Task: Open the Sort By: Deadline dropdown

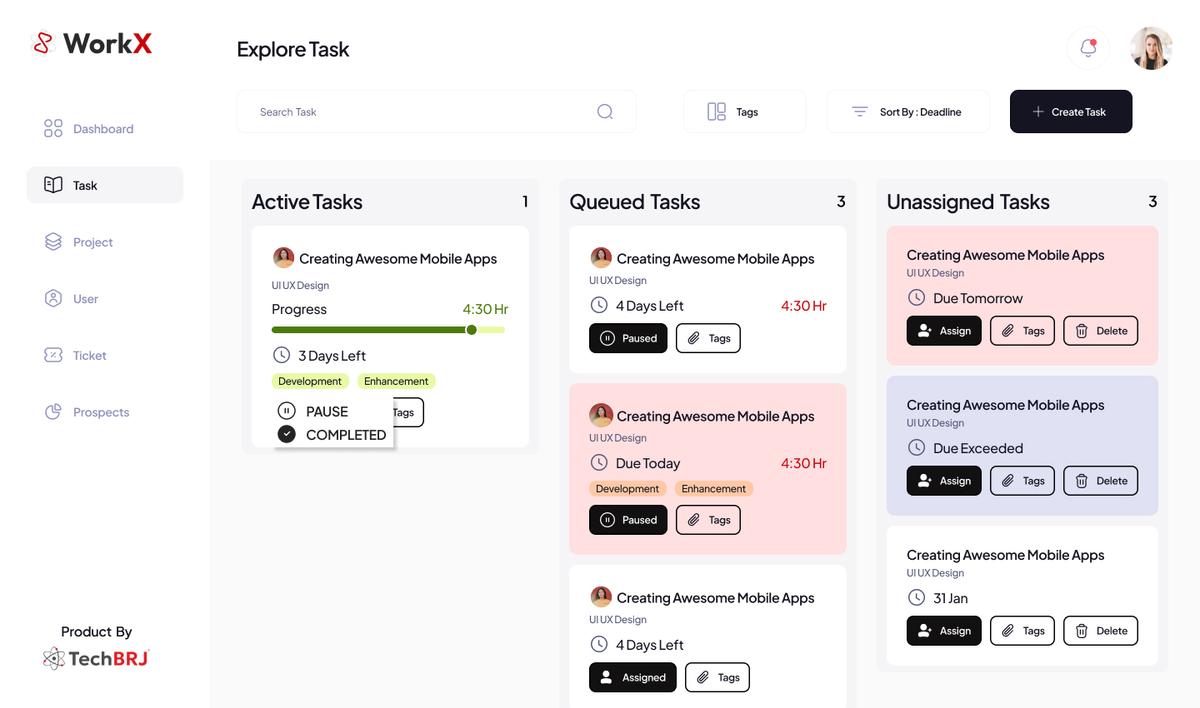Action: (907, 112)
